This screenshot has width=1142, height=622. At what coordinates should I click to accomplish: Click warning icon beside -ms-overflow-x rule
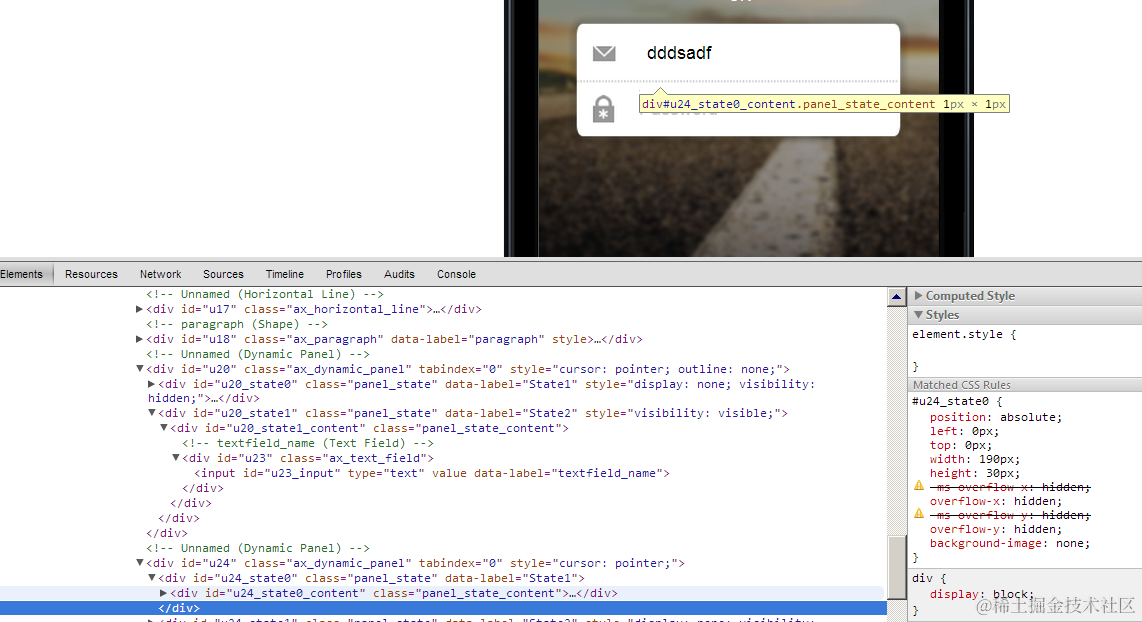919,487
